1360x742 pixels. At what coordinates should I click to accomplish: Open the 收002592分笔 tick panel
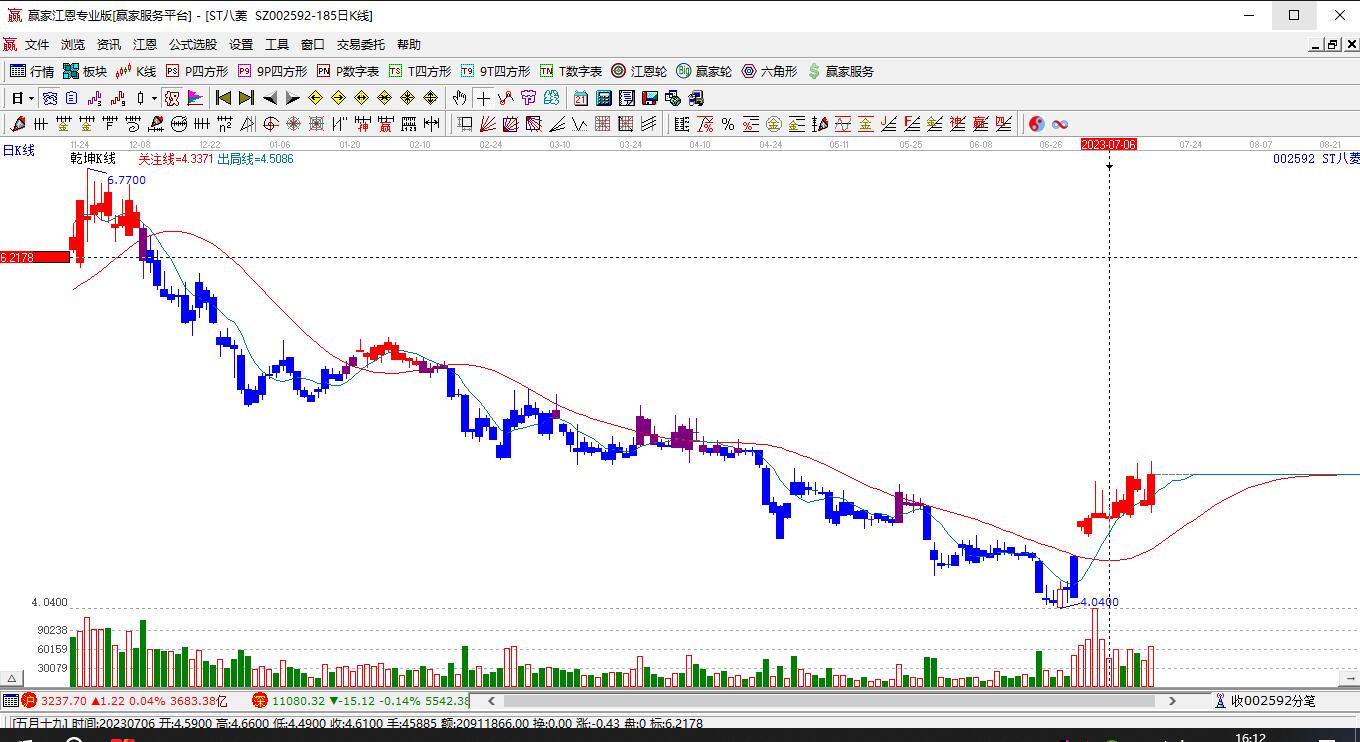click(1265, 701)
